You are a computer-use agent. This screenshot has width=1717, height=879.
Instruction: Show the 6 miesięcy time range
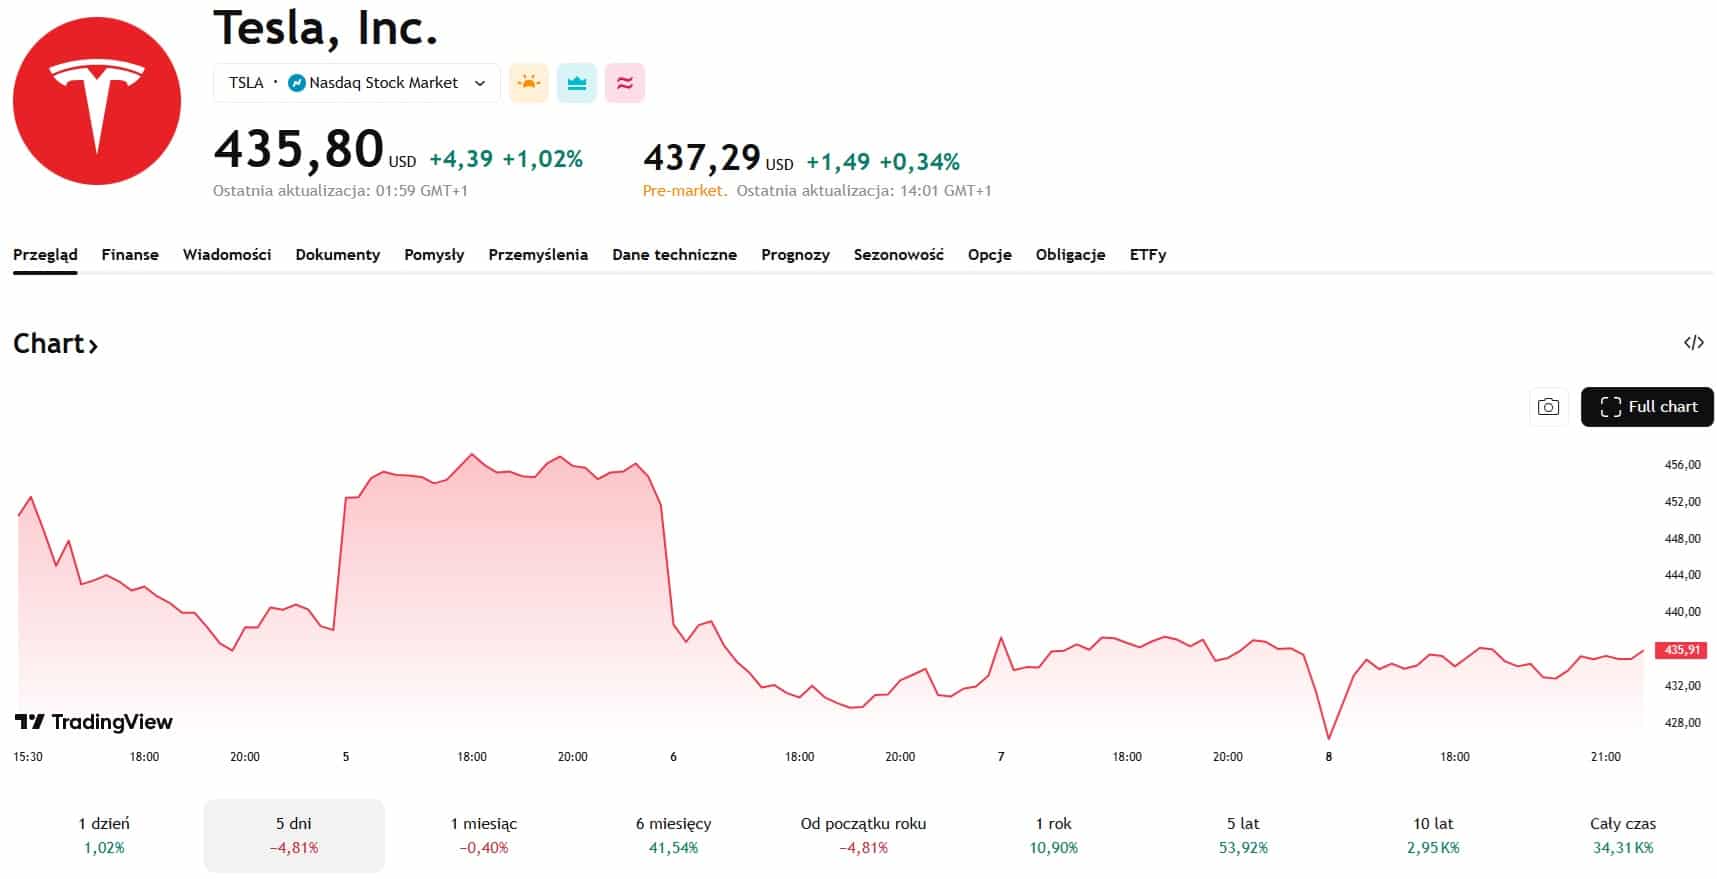673,835
